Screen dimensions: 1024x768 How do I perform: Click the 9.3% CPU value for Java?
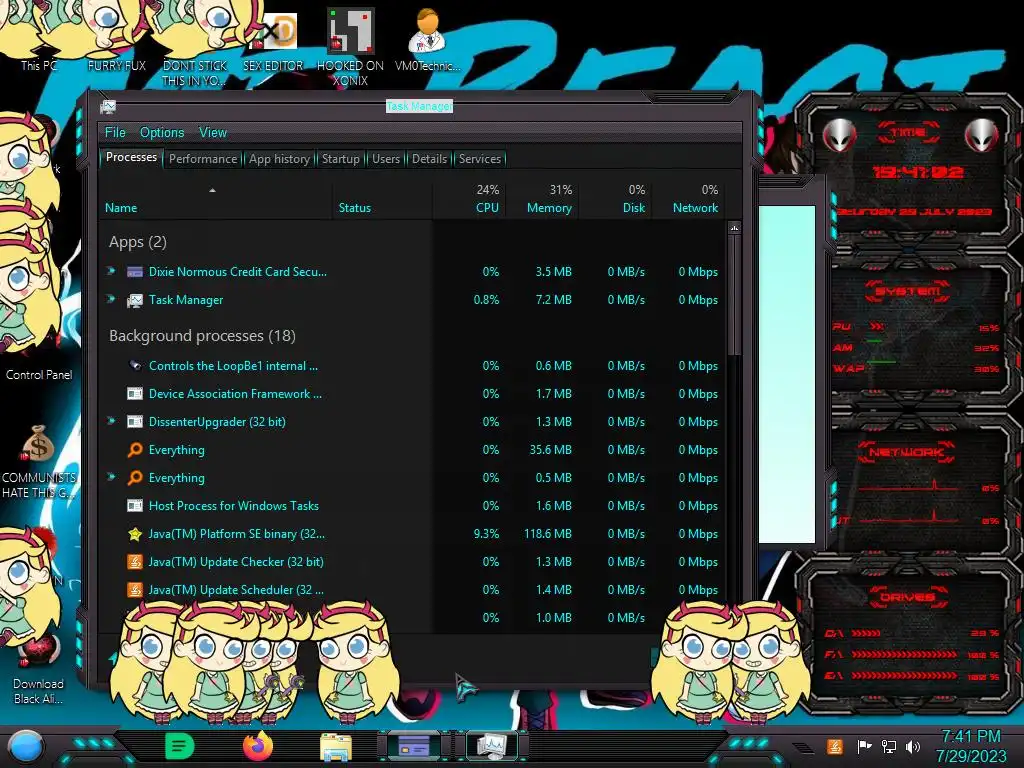click(x=487, y=534)
